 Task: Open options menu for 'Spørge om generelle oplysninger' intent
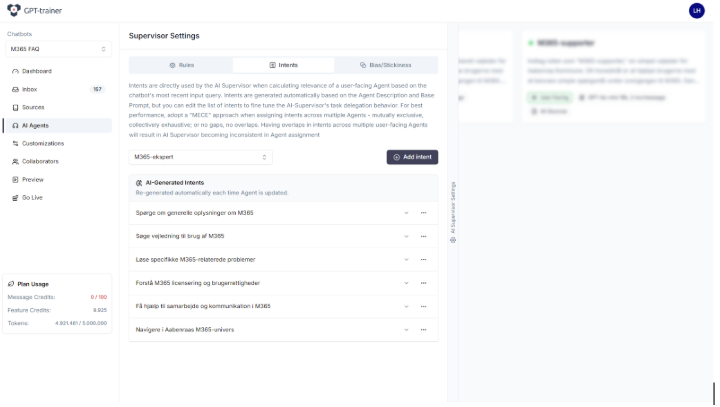(x=423, y=213)
